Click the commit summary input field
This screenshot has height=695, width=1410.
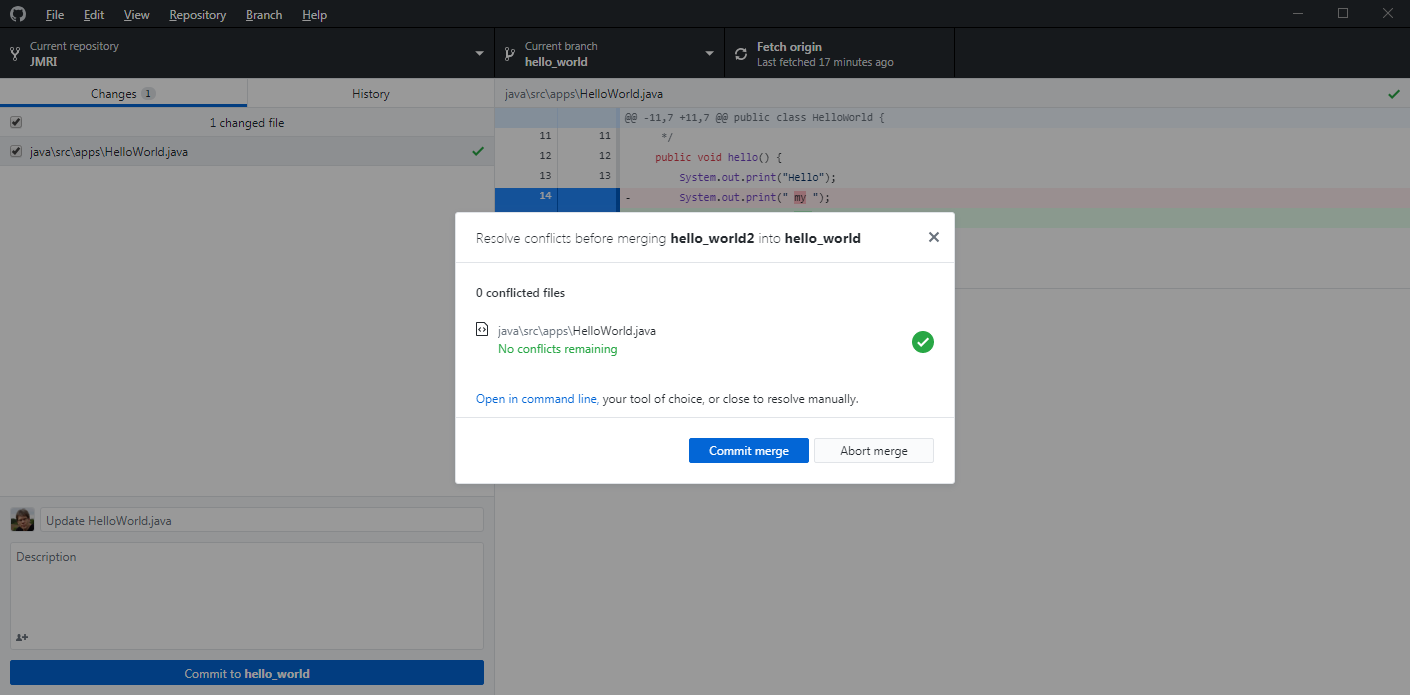[x=261, y=521]
